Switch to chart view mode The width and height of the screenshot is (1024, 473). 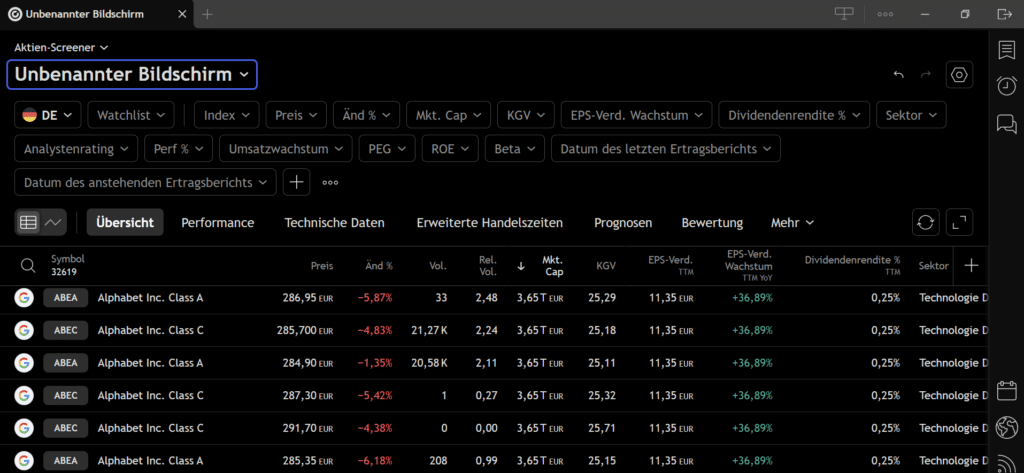pos(54,223)
